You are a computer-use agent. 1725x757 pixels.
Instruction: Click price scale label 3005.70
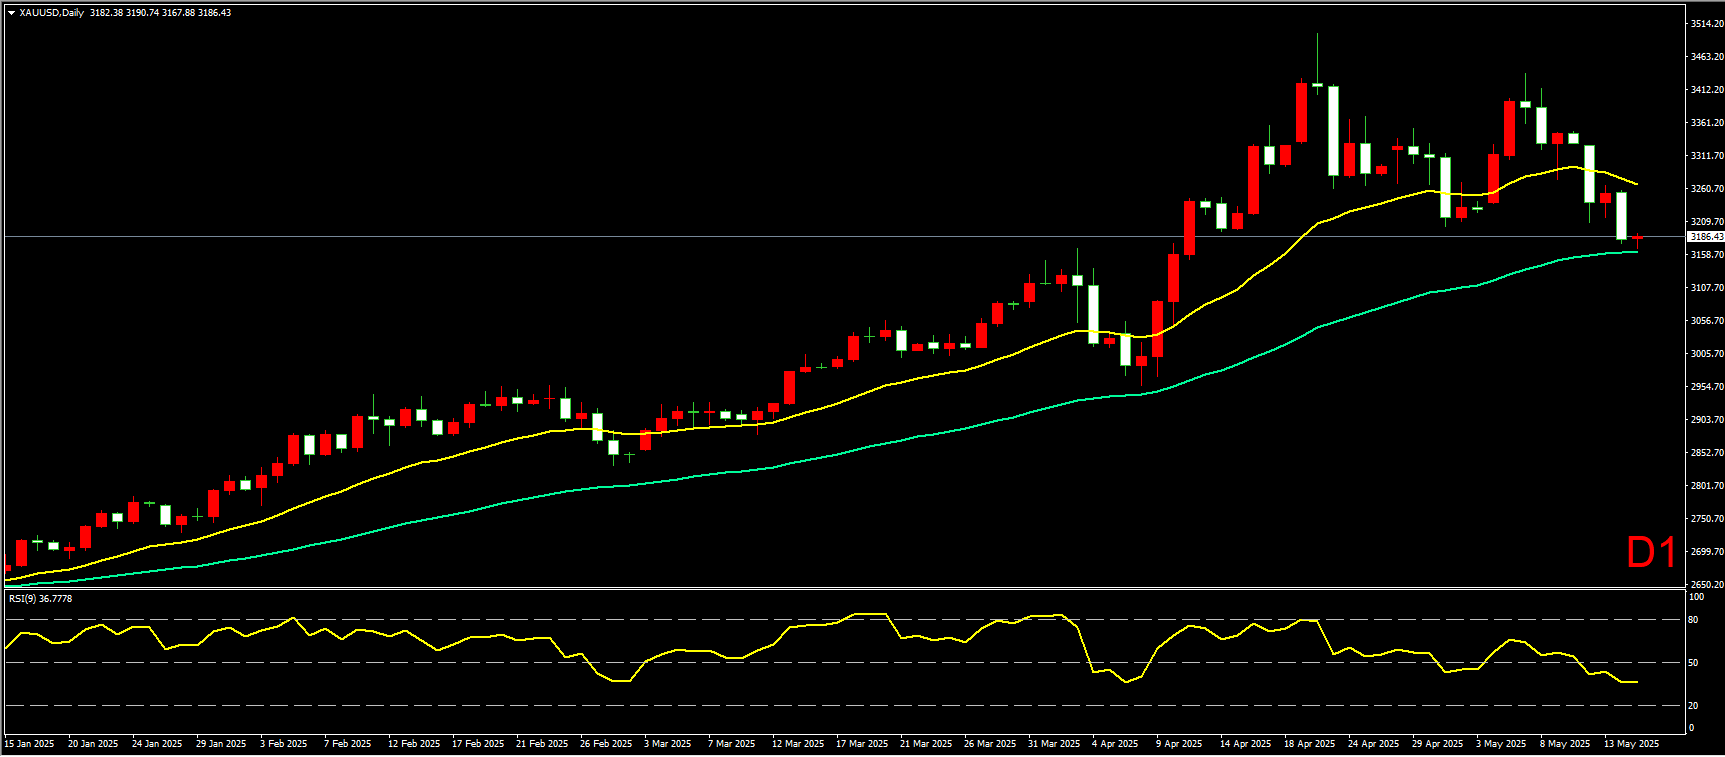click(1707, 354)
